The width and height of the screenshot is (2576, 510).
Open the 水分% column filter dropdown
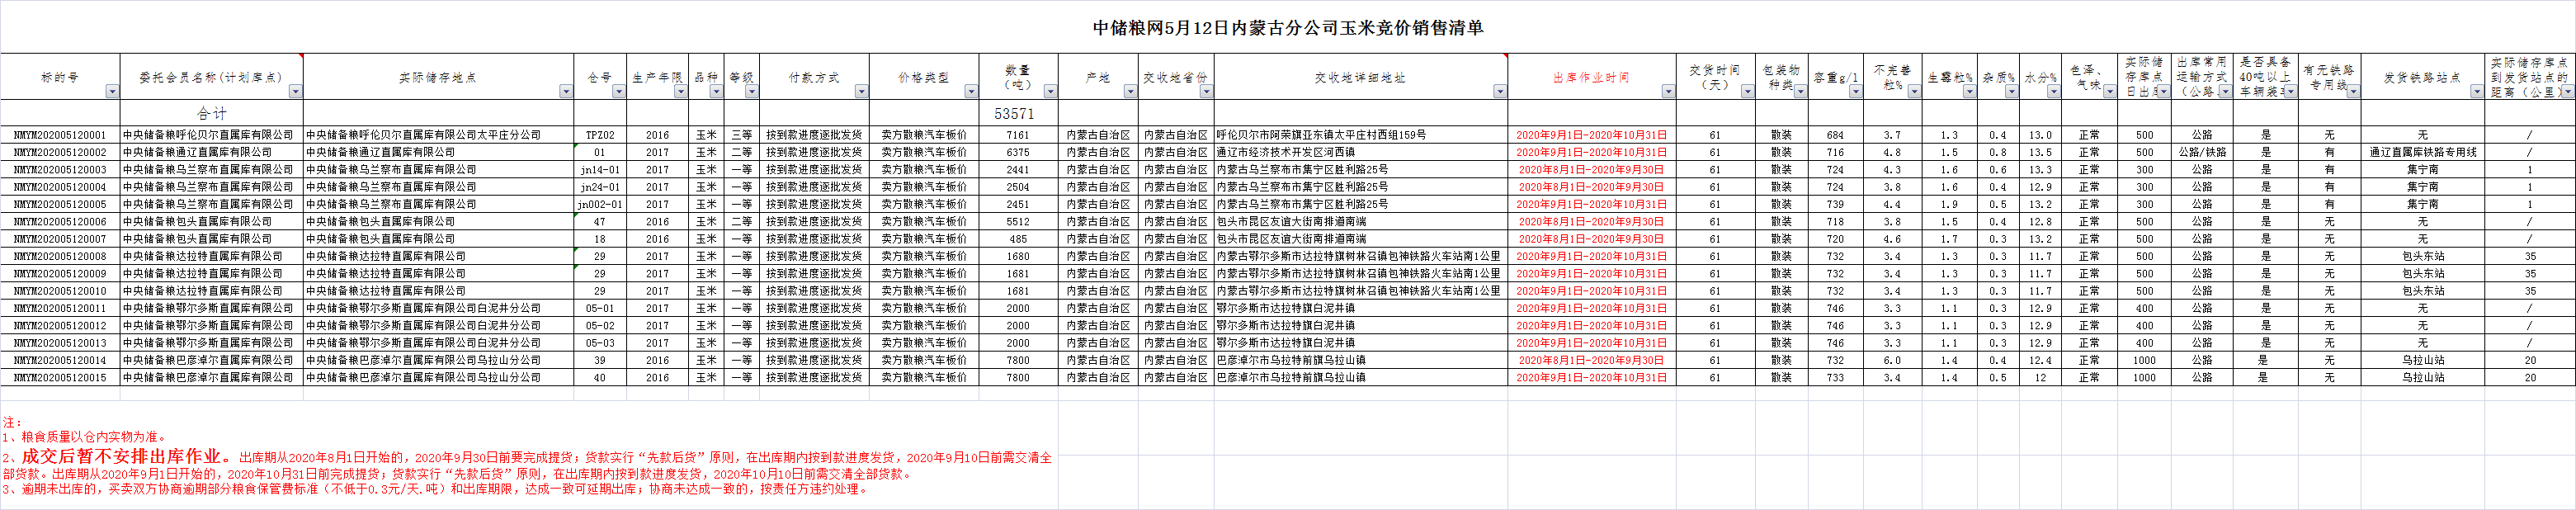[2052, 92]
